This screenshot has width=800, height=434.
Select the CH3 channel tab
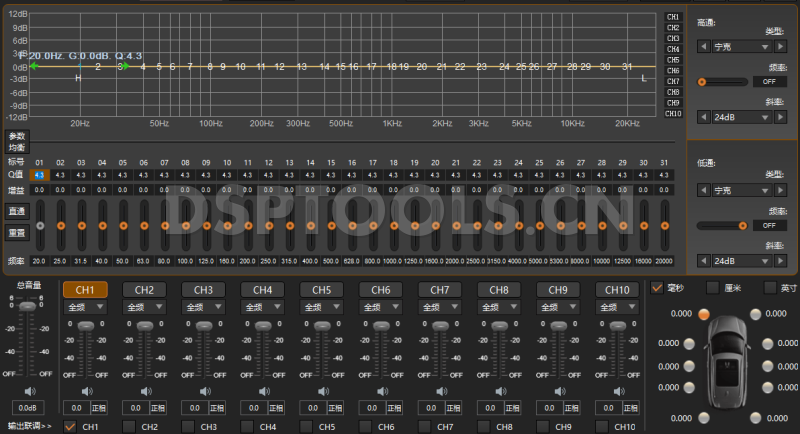(x=203, y=289)
